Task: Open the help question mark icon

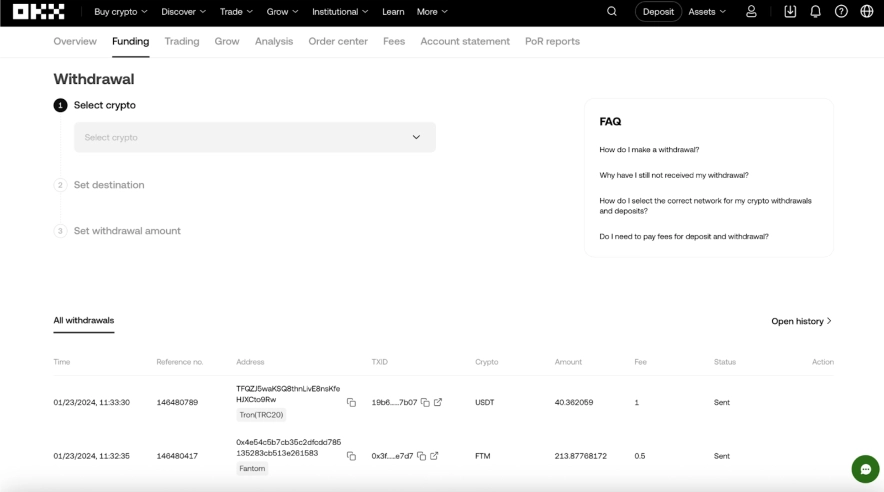Action: 841,12
